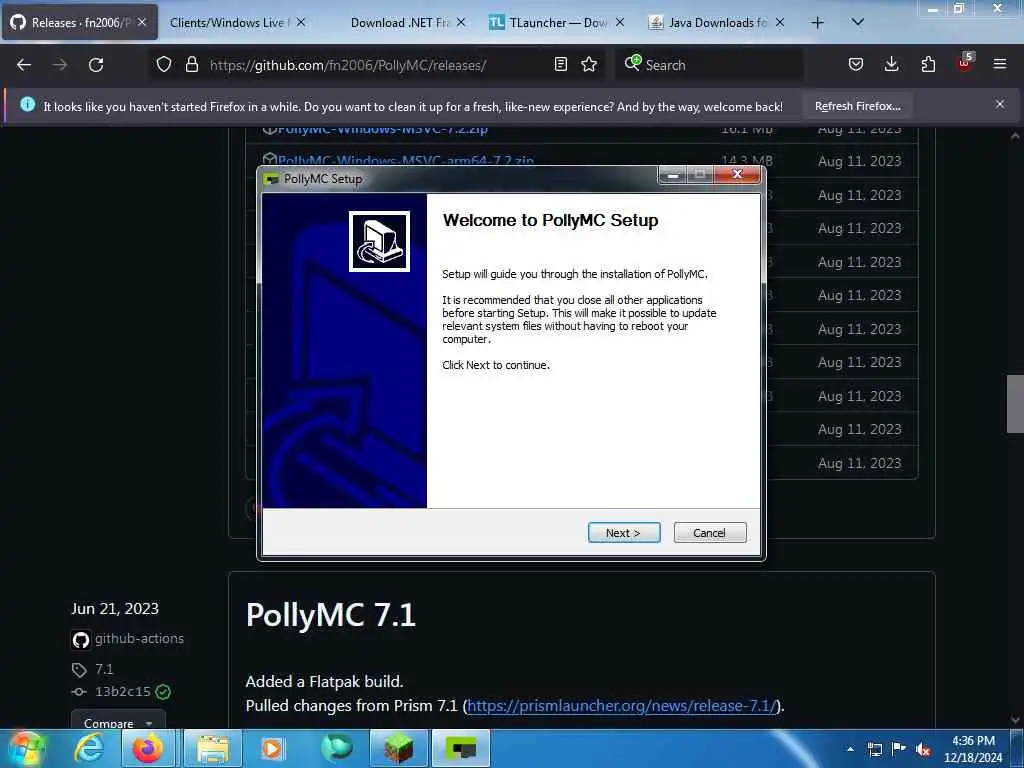Open the extensions puzzle icon

click(928, 64)
